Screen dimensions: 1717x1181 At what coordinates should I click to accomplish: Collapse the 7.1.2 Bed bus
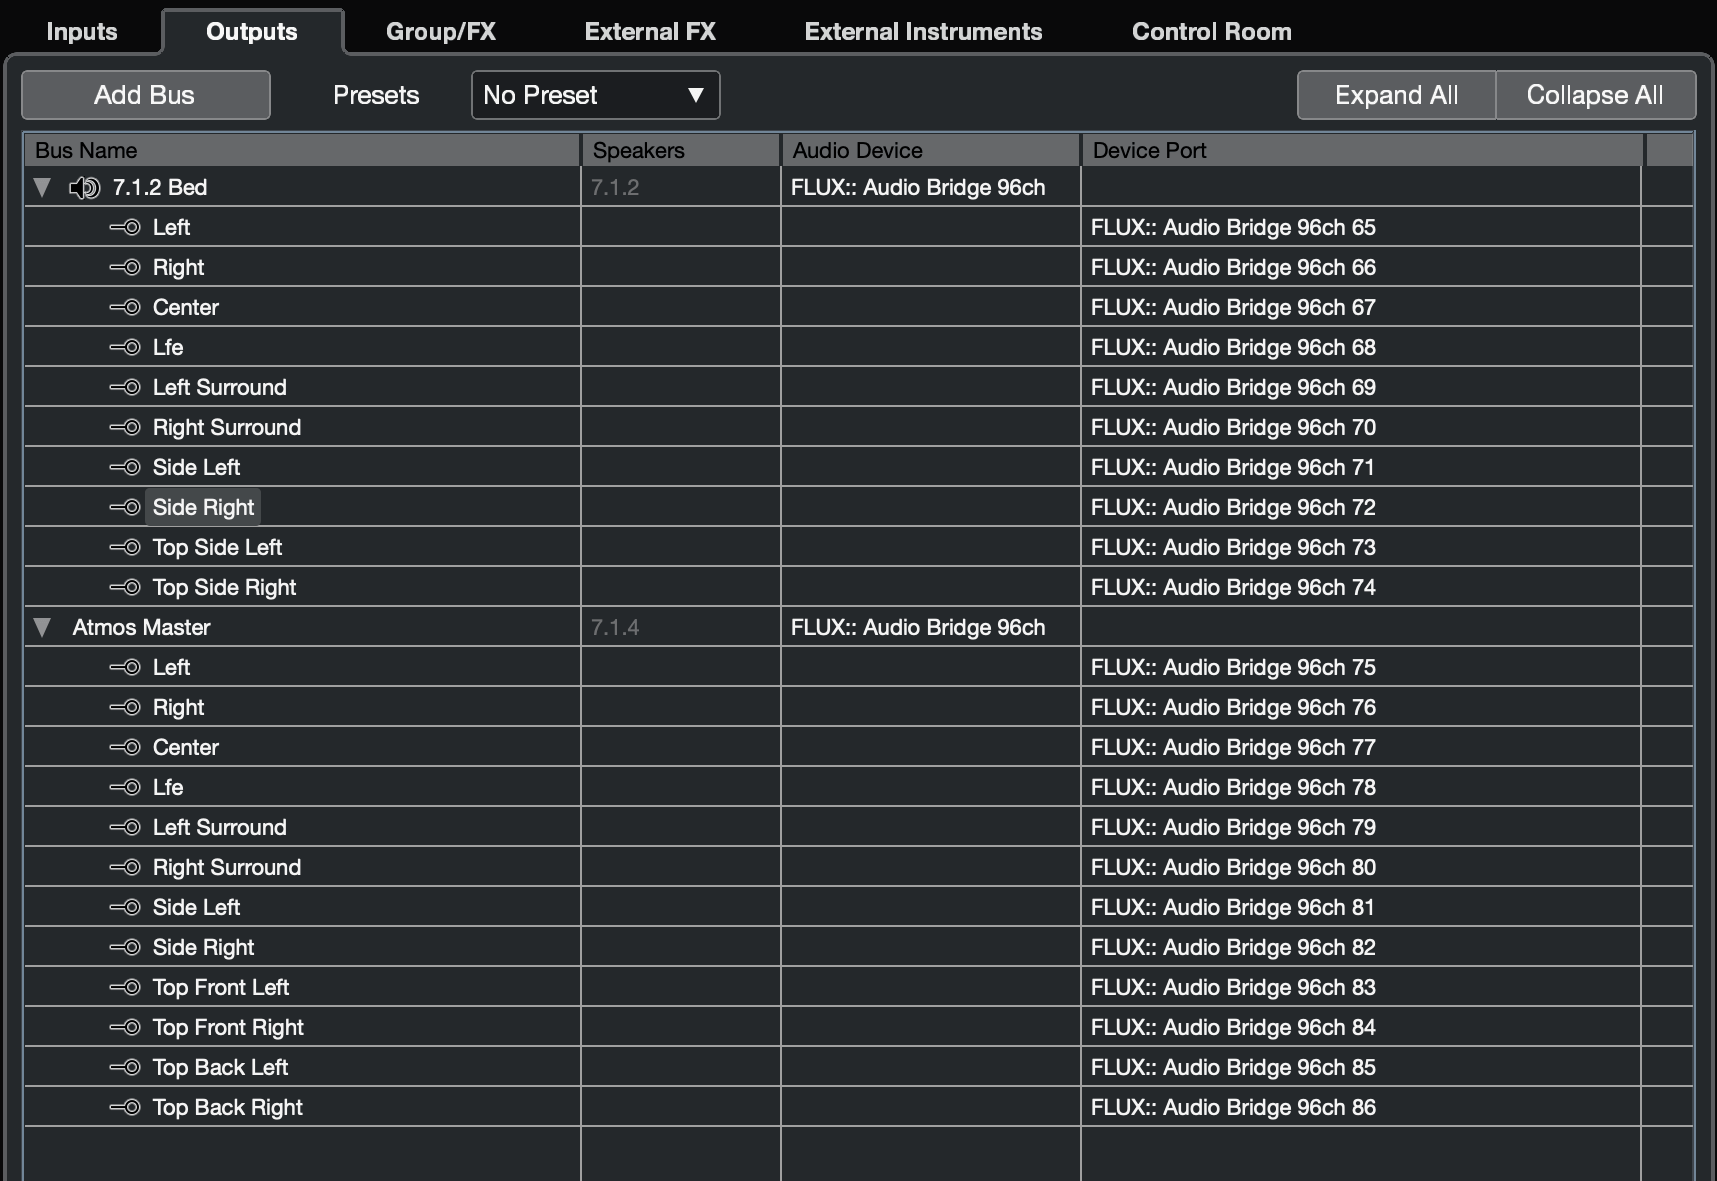point(42,188)
